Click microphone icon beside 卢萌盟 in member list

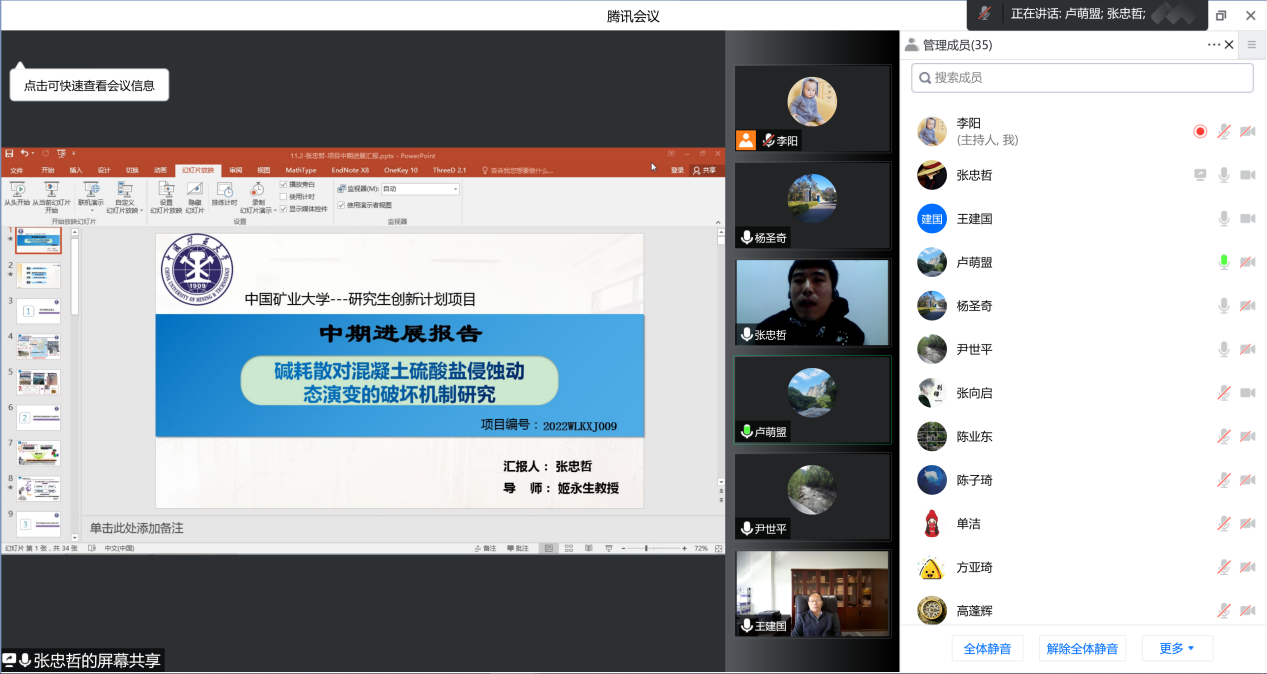(1223, 262)
